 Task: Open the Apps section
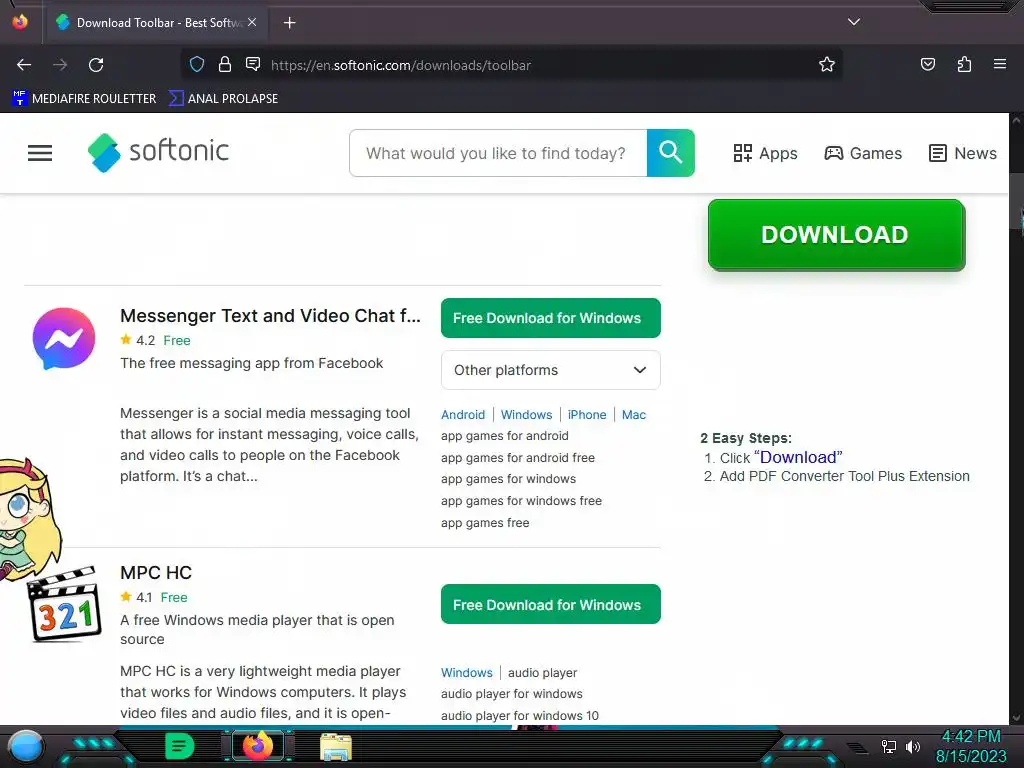(765, 153)
